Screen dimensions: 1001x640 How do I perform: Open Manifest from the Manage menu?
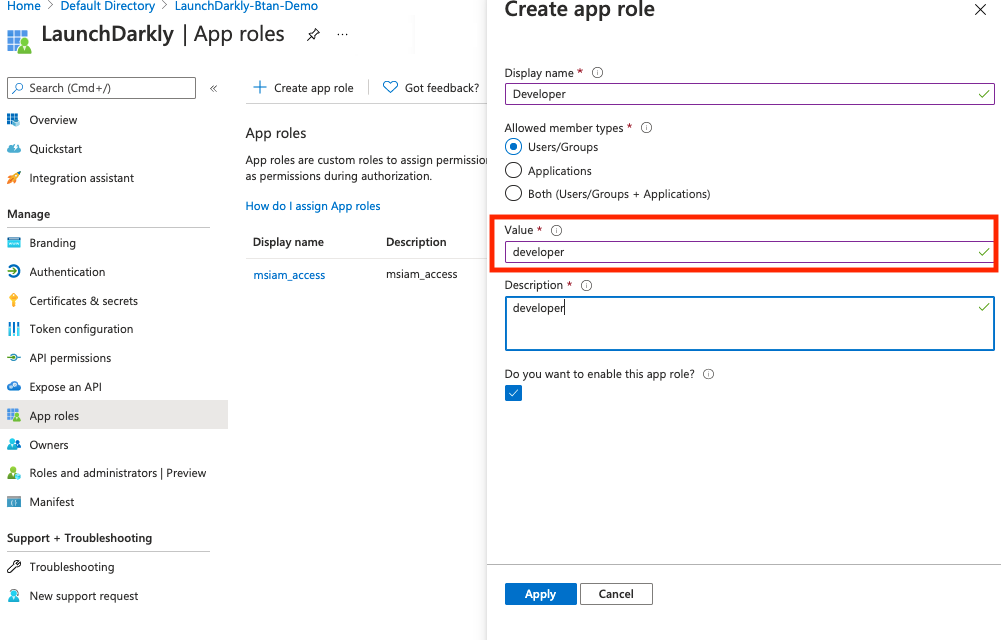pyautogui.click(x=52, y=502)
